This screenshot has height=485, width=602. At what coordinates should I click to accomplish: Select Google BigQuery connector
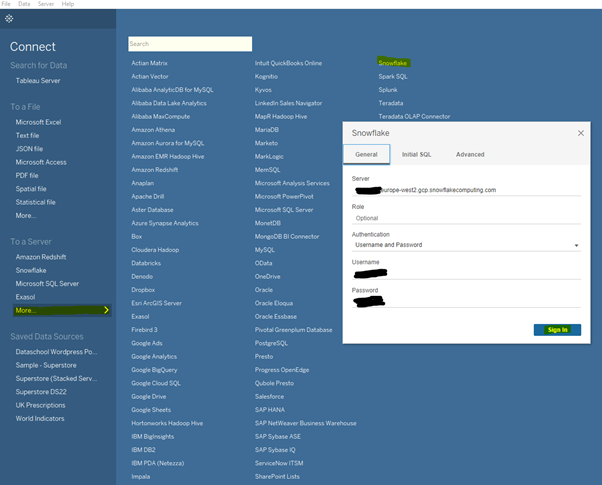click(x=154, y=370)
